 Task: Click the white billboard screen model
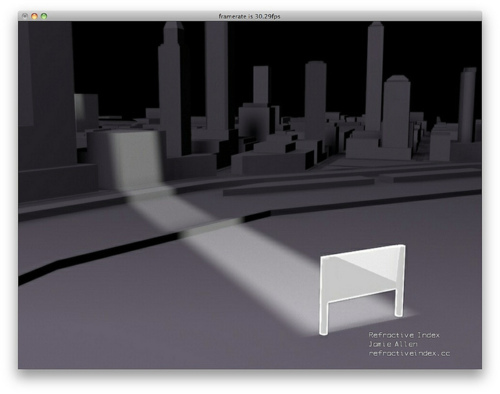[362, 289]
